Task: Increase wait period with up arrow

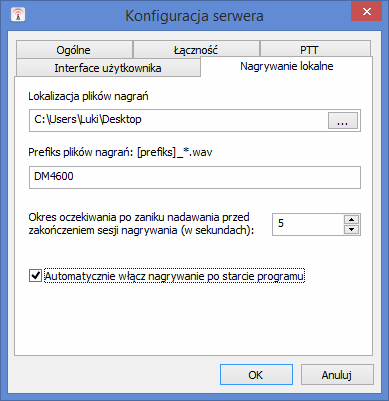Action: (351, 219)
